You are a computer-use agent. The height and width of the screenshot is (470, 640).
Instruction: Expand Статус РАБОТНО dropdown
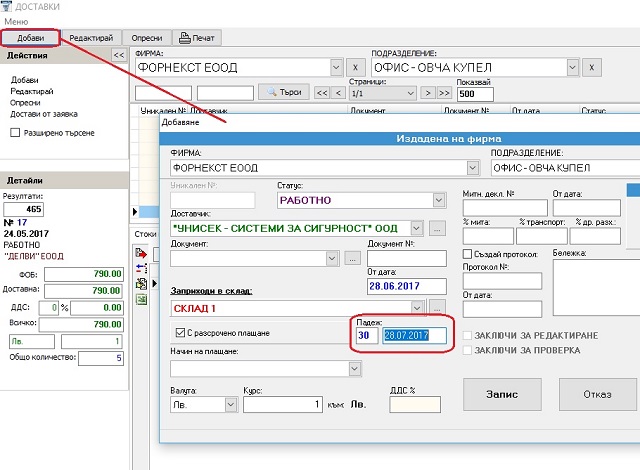[x=439, y=200]
